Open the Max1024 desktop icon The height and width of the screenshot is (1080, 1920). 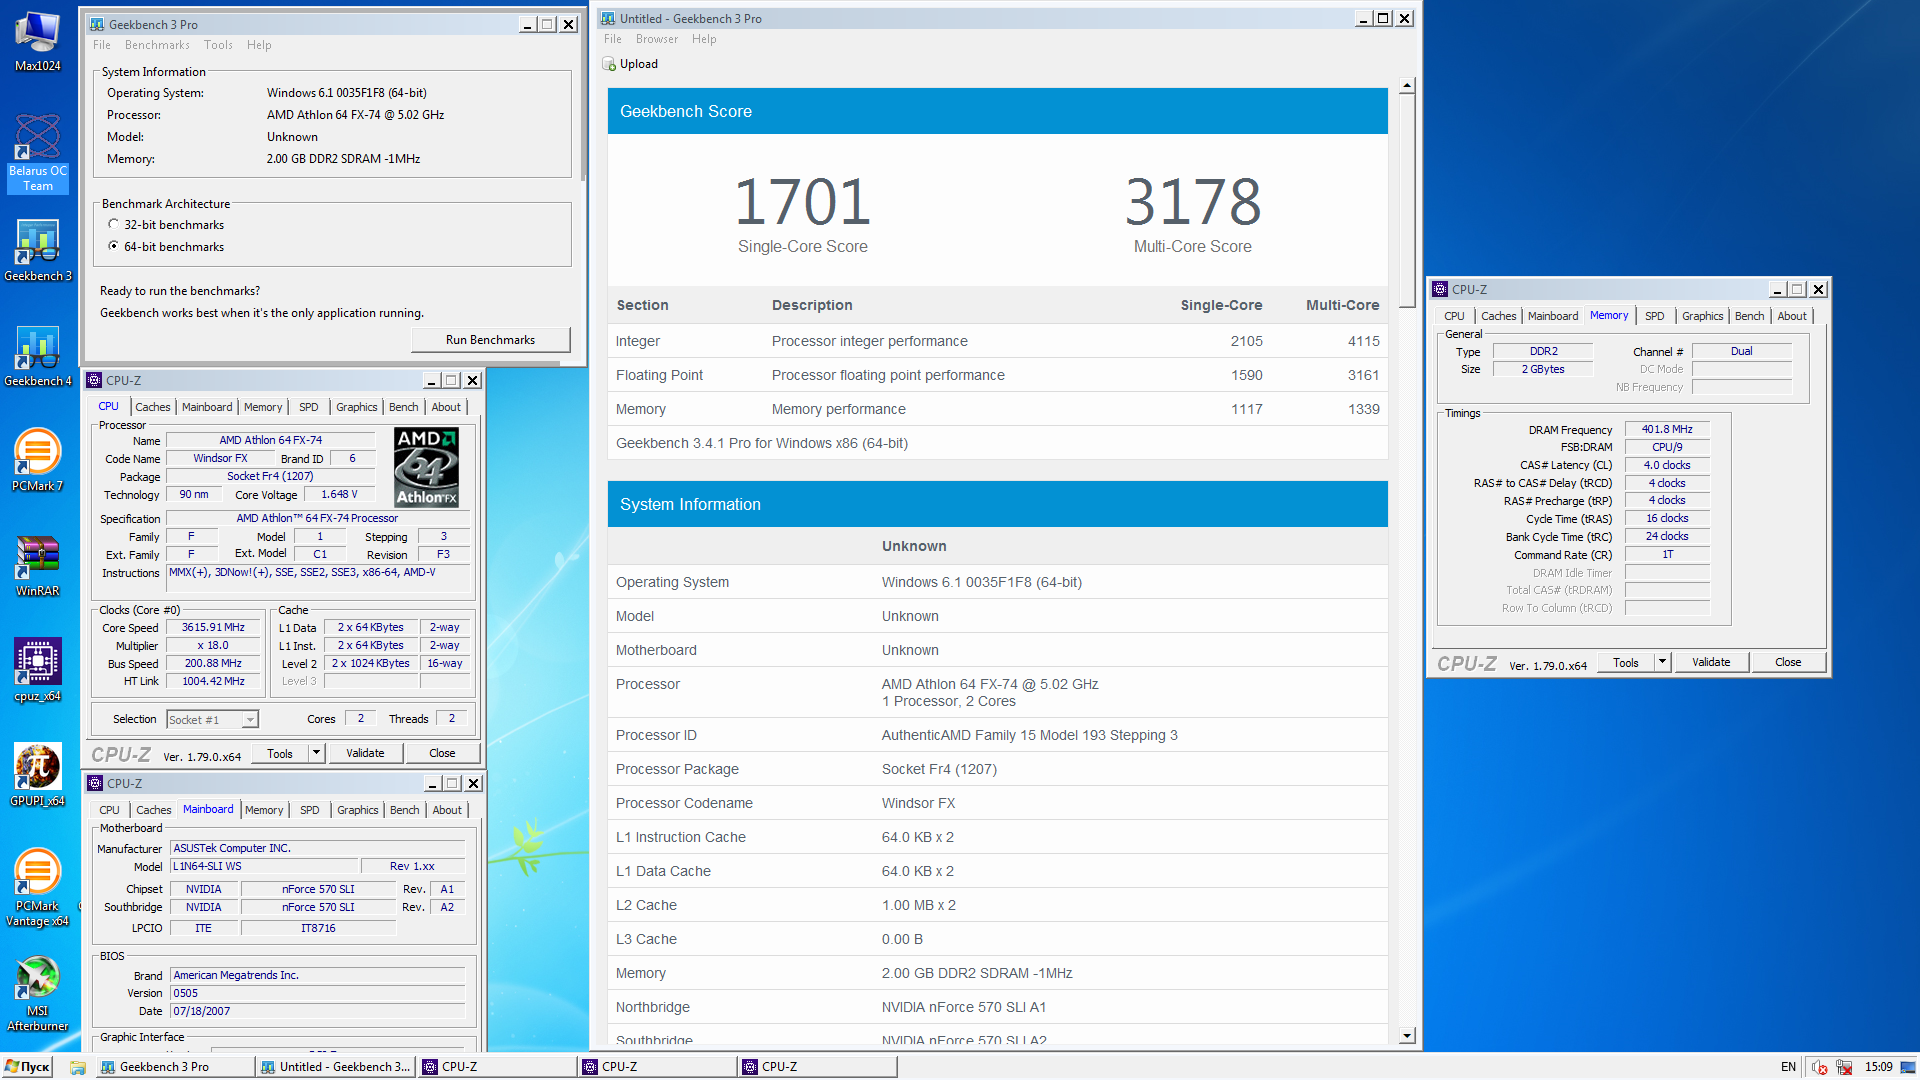click(x=37, y=41)
